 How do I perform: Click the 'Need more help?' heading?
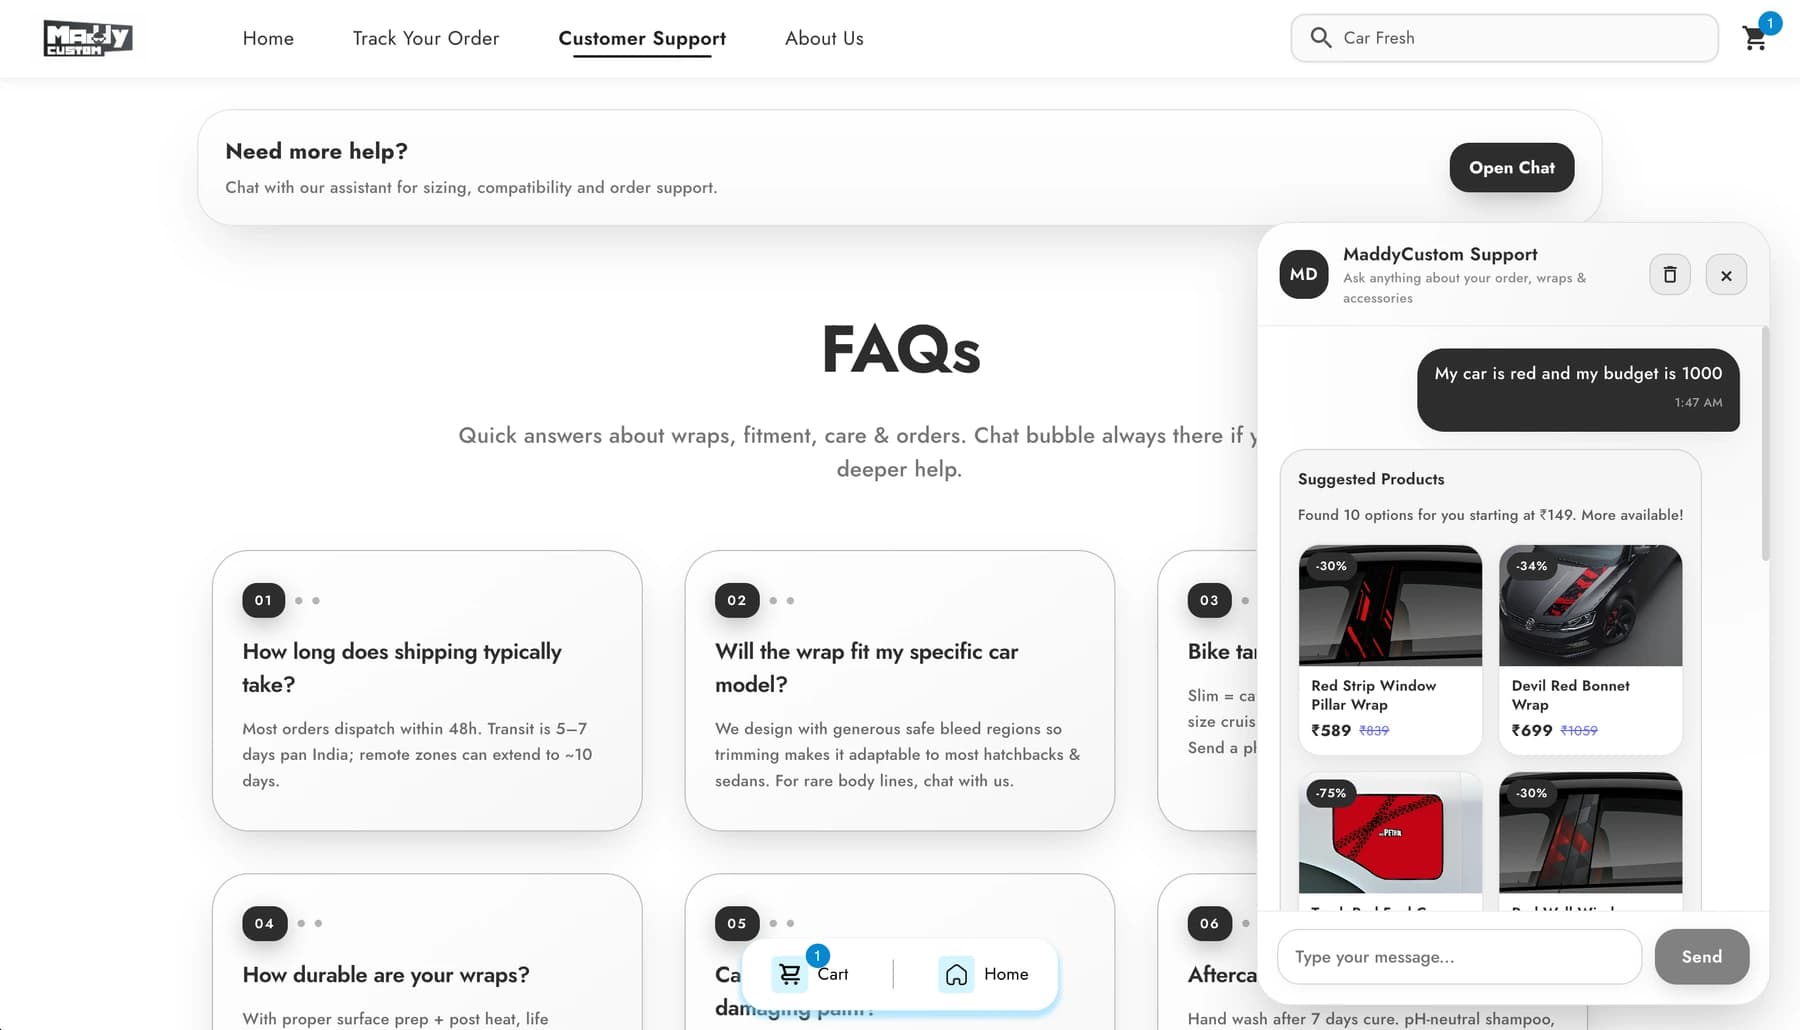316,151
